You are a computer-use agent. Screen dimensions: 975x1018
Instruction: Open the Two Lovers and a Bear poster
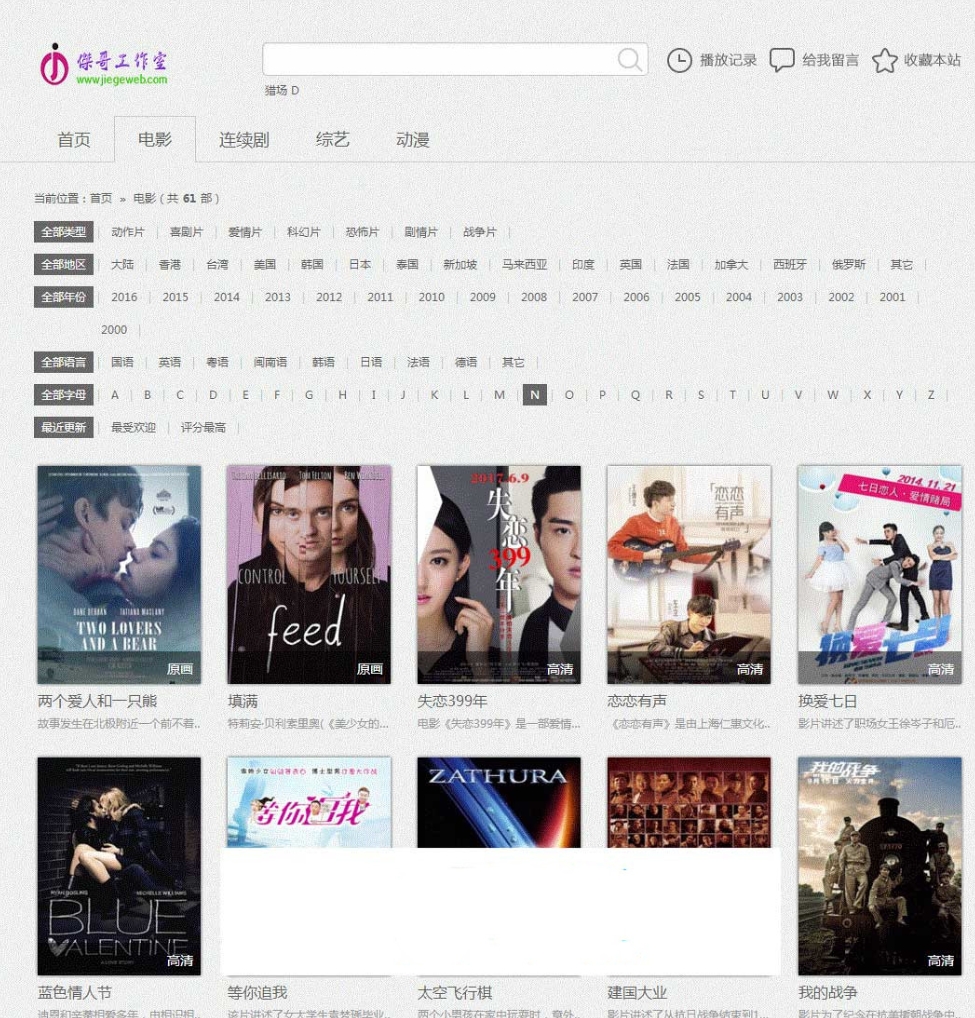coord(119,574)
